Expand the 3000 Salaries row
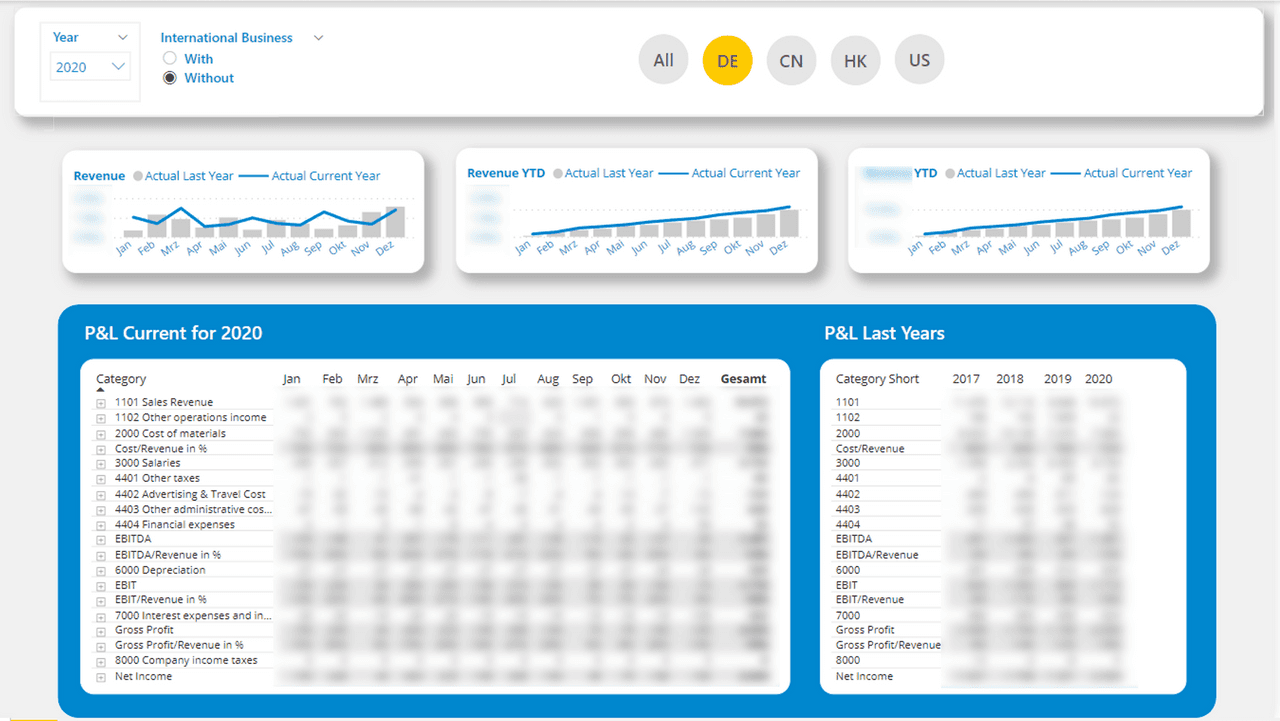Viewport: 1280px width, 721px height. click(x=99, y=463)
